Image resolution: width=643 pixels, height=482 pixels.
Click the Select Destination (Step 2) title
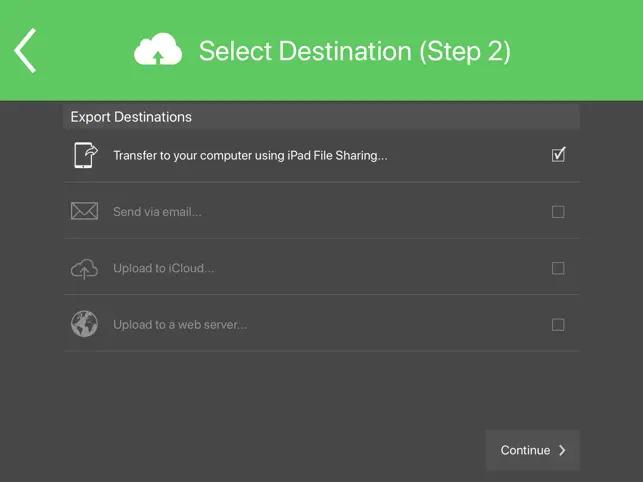pyautogui.click(x=355, y=51)
